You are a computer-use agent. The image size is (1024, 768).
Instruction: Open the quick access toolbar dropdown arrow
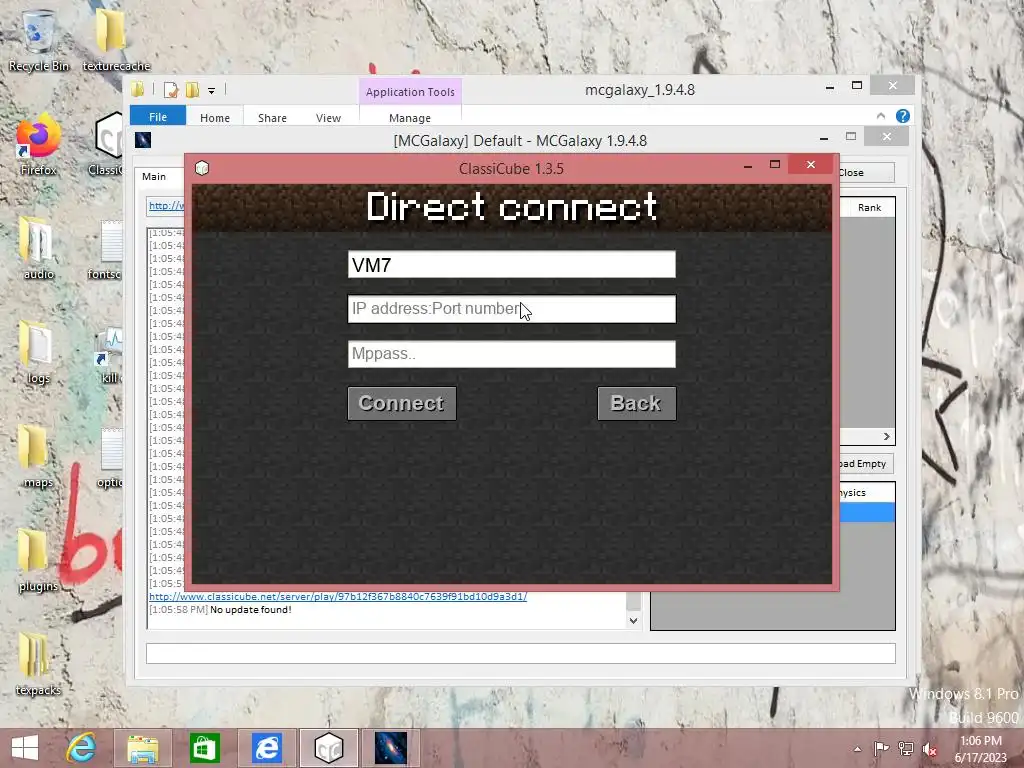212,91
